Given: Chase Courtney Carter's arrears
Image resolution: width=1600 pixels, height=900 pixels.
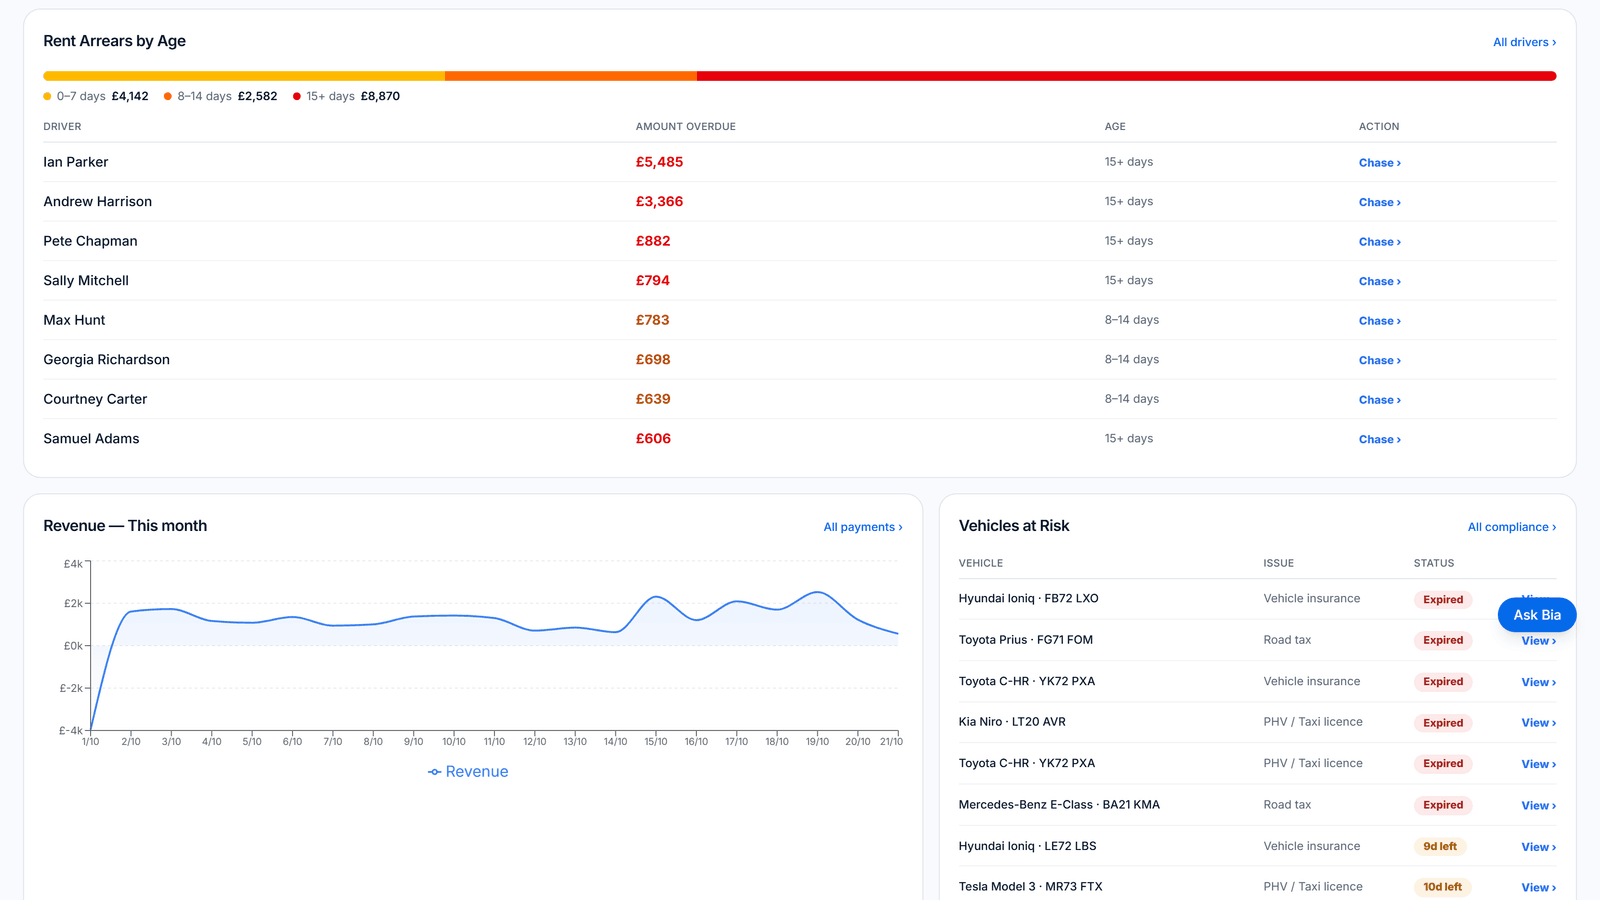Looking at the screenshot, I should [x=1379, y=400].
